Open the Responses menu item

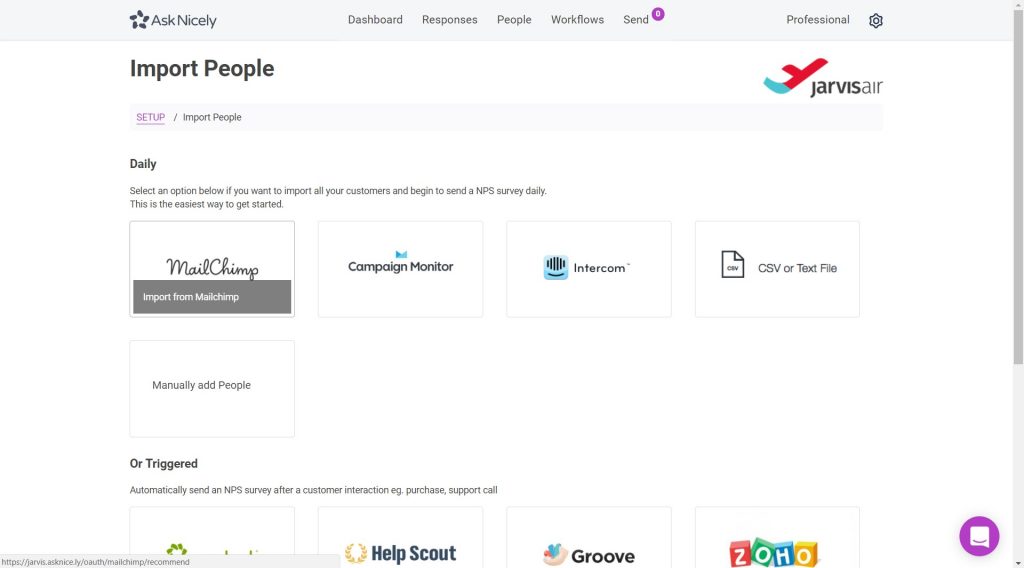[x=449, y=20]
